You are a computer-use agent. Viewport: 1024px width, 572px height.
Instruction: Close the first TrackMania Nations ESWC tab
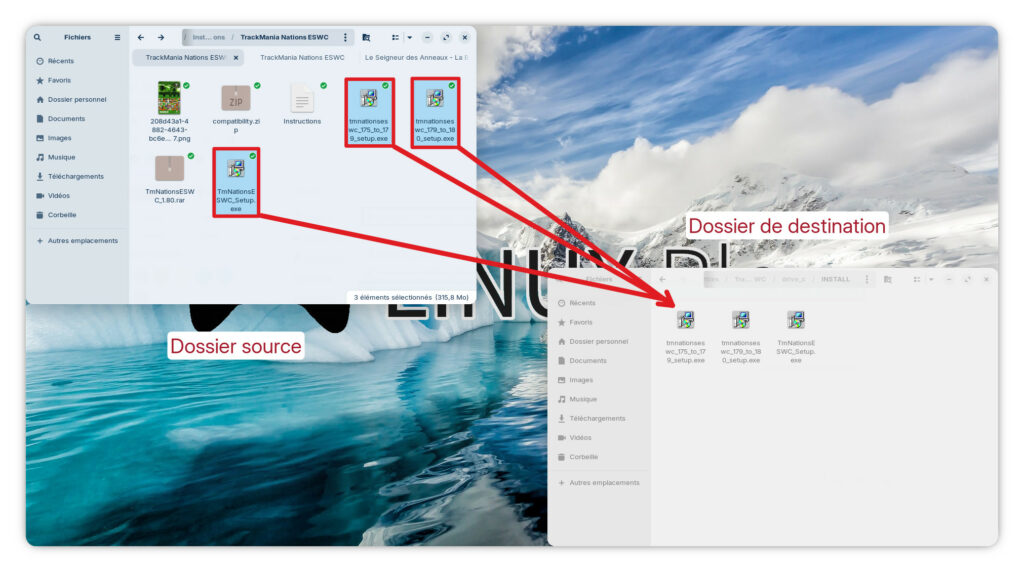[x=235, y=57]
